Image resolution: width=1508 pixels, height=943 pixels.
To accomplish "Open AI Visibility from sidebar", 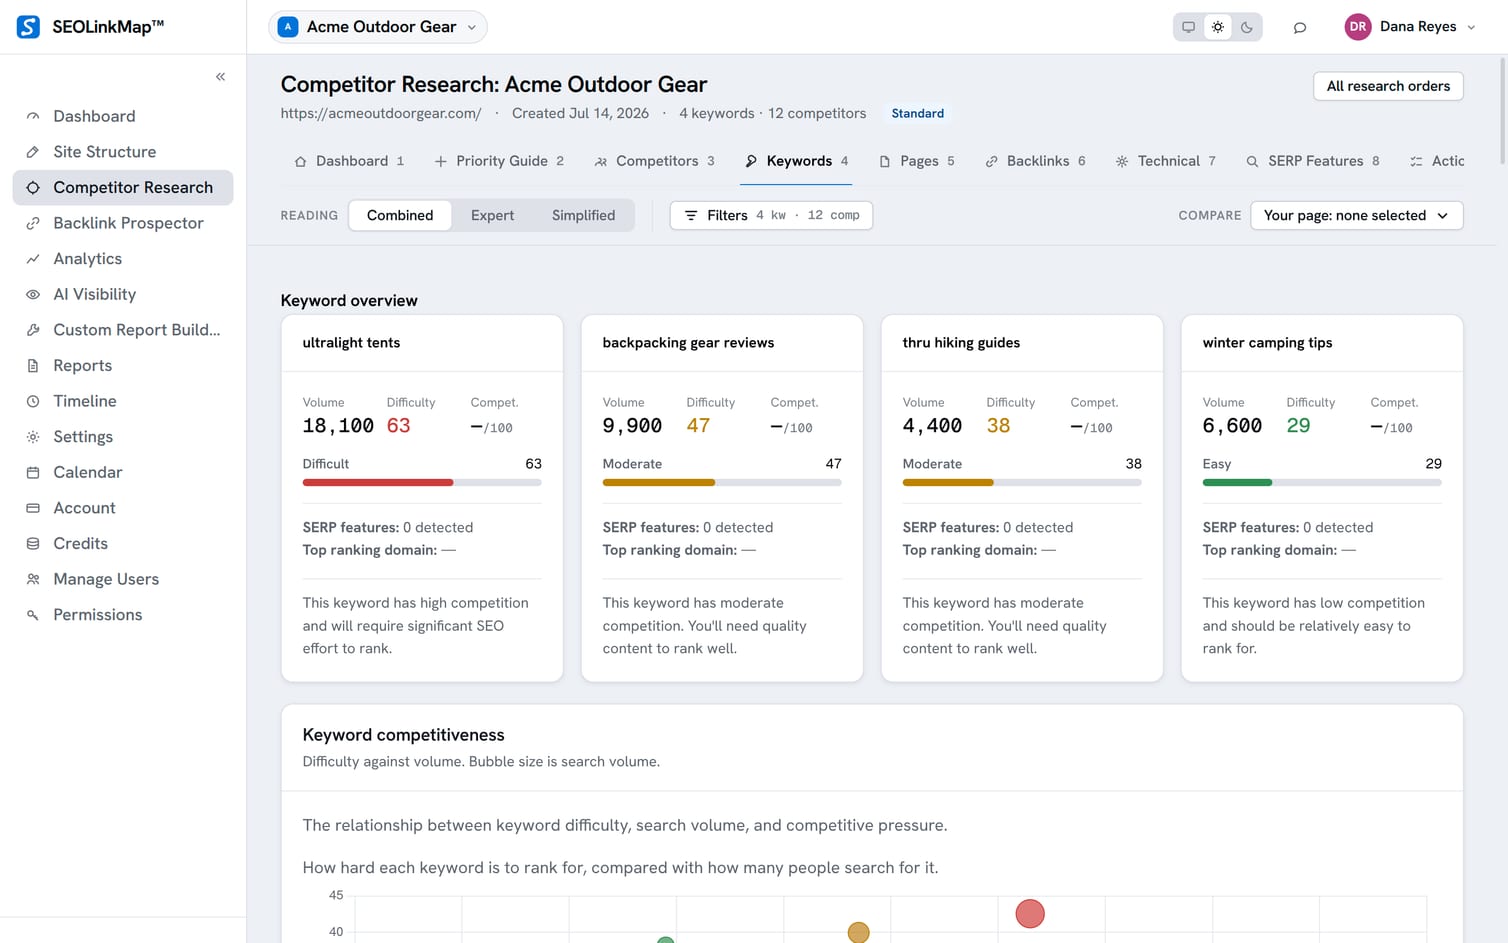I will (x=123, y=294).
